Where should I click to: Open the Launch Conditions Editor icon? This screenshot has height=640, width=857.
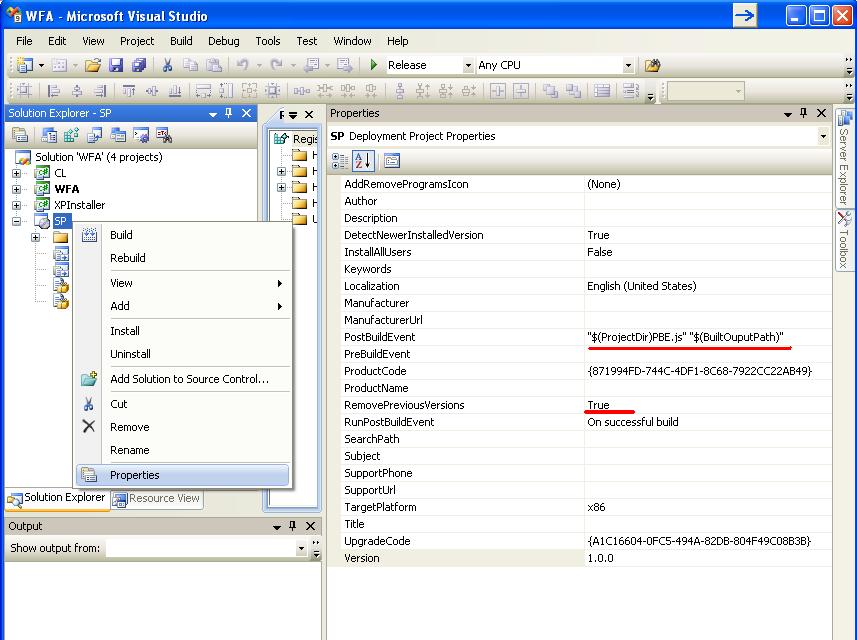(164, 134)
